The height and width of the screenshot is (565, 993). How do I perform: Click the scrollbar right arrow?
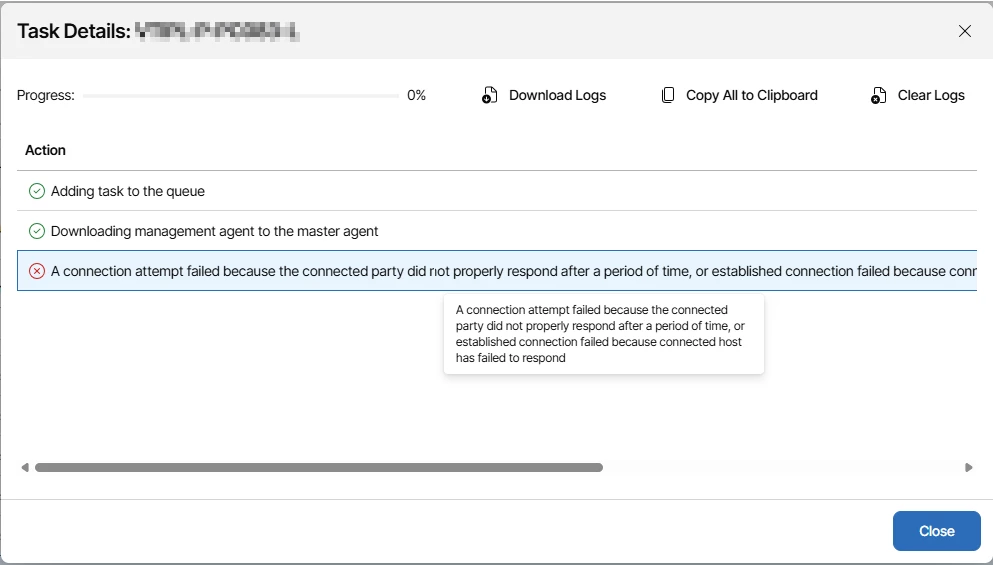coord(968,467)
